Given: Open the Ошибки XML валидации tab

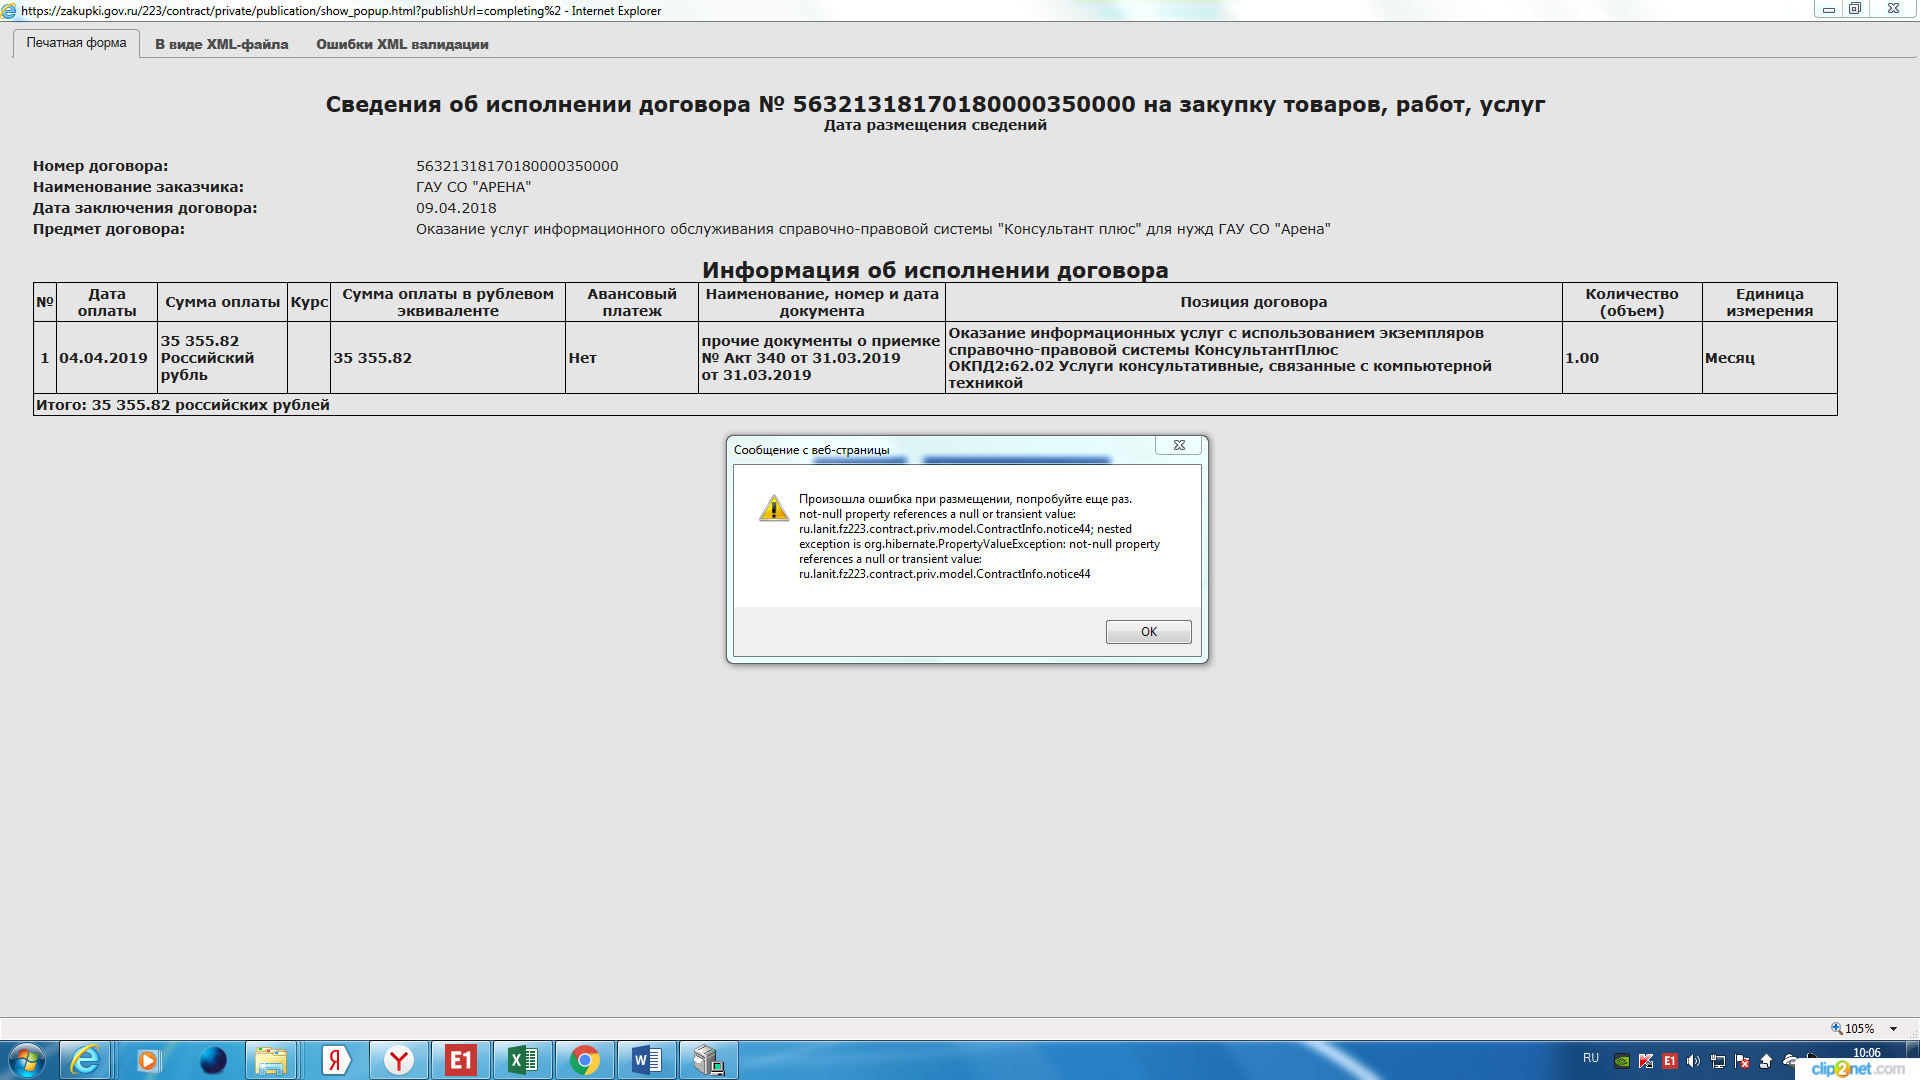Looking at the screenshot, I should click(x=402, y=44).
